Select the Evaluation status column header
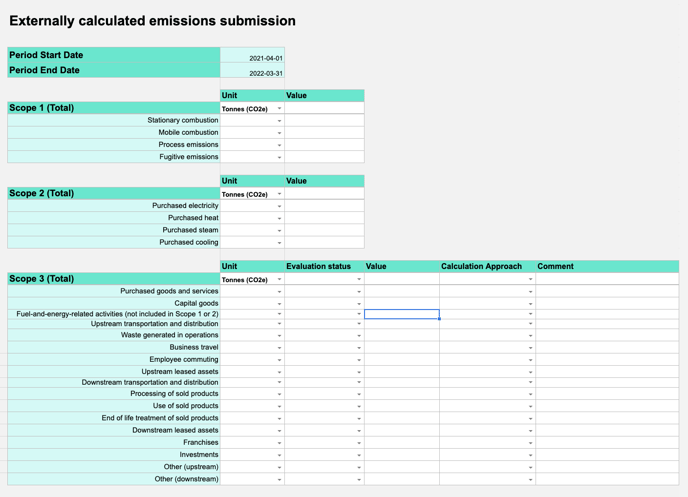Screen dimensions: 688x497 tap(324, 266)
